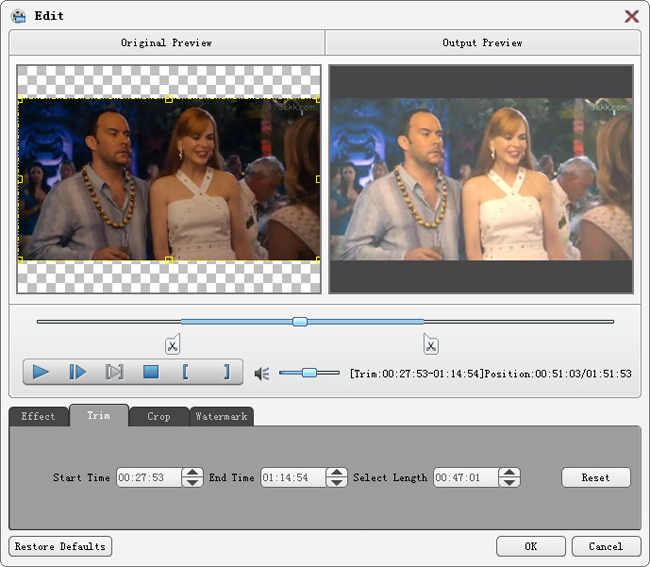Click the volume slider handle
Screen dimensions: 650x567
point(309,373)
